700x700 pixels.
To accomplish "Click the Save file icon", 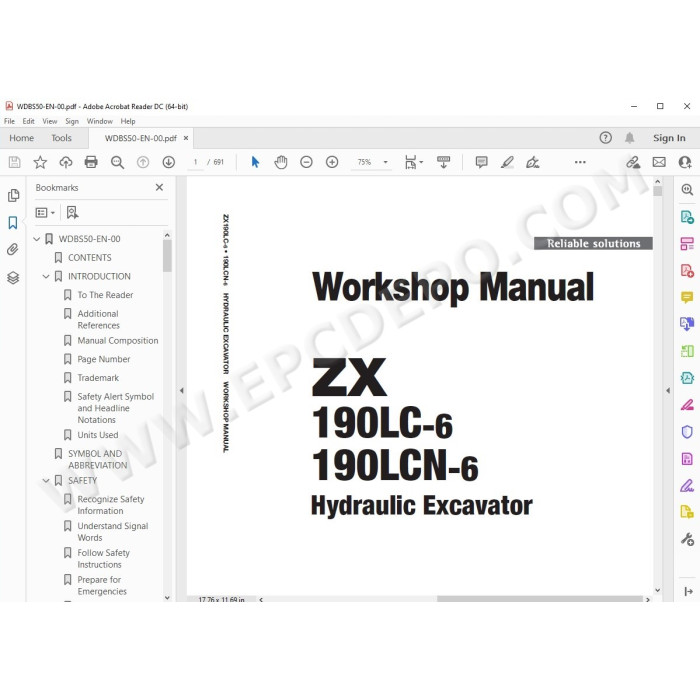I will 14,162.
